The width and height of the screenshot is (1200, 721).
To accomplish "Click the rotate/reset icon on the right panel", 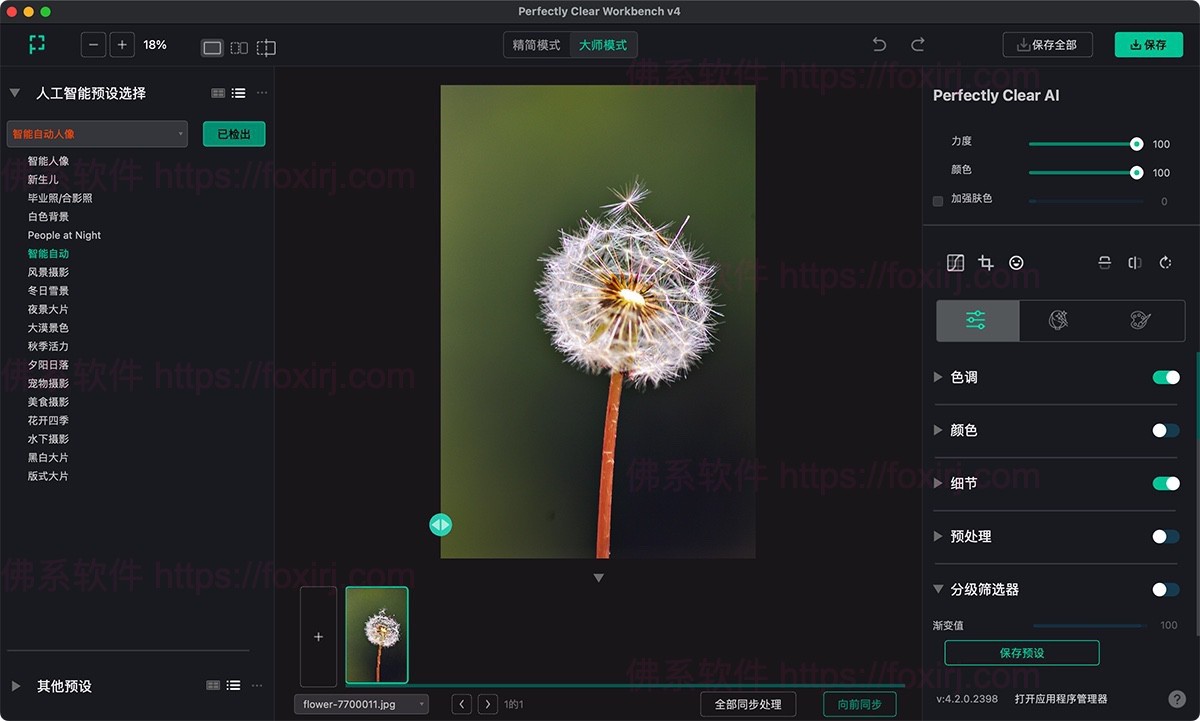I will coord(1165,262).
